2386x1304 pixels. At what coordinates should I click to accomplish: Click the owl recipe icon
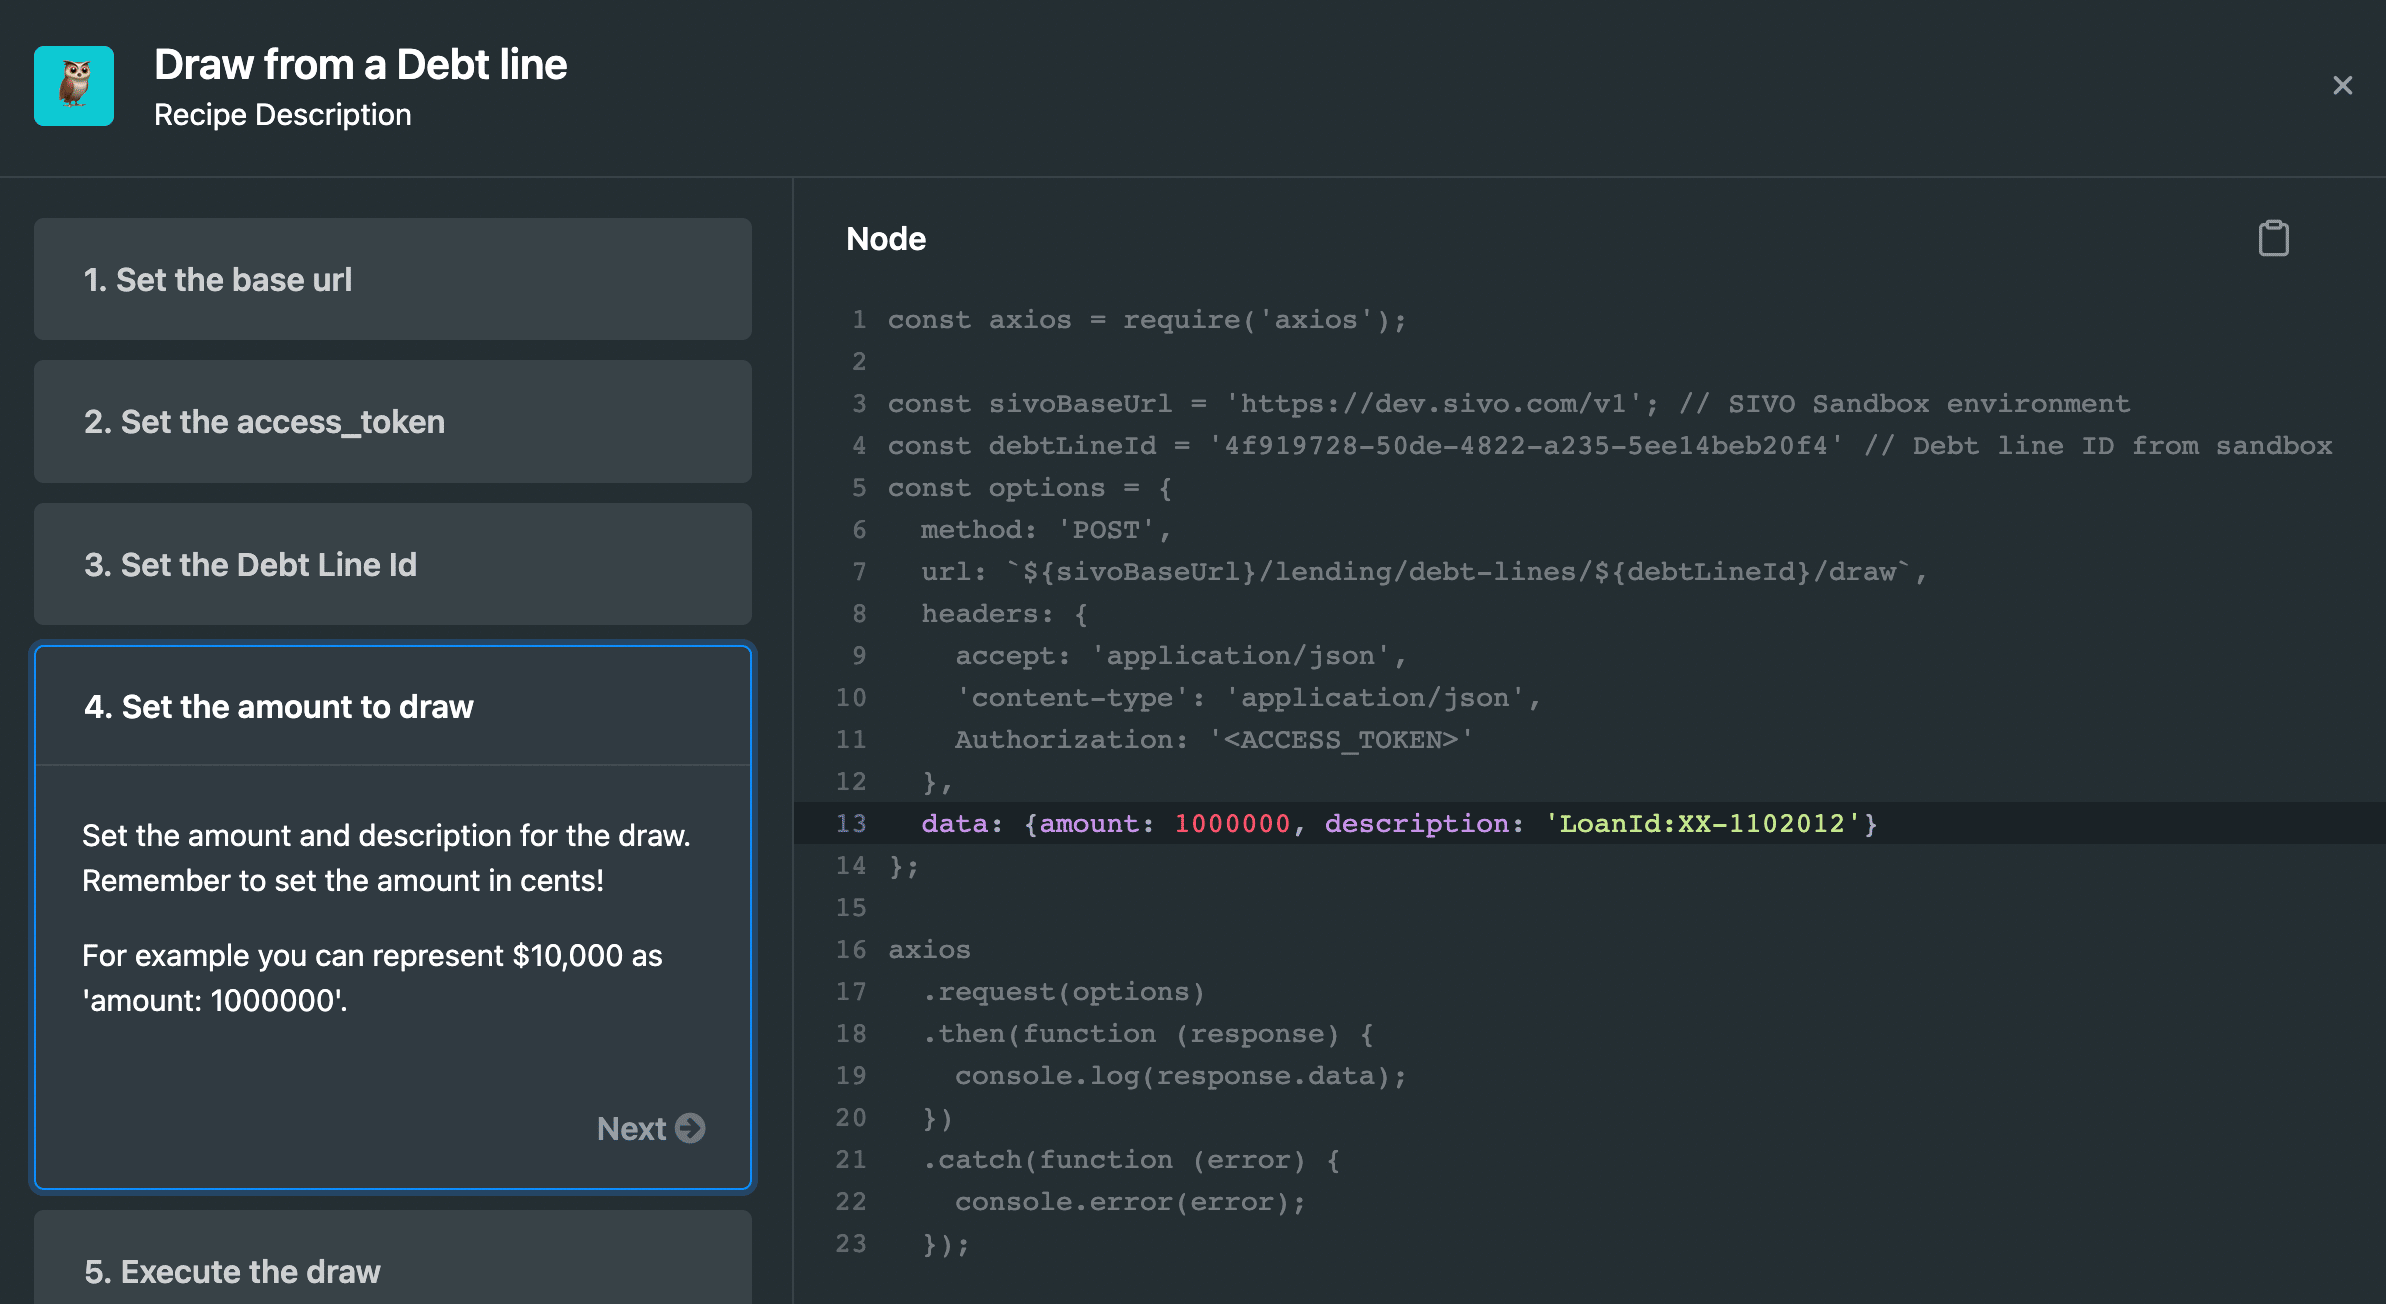click(74, 86)
